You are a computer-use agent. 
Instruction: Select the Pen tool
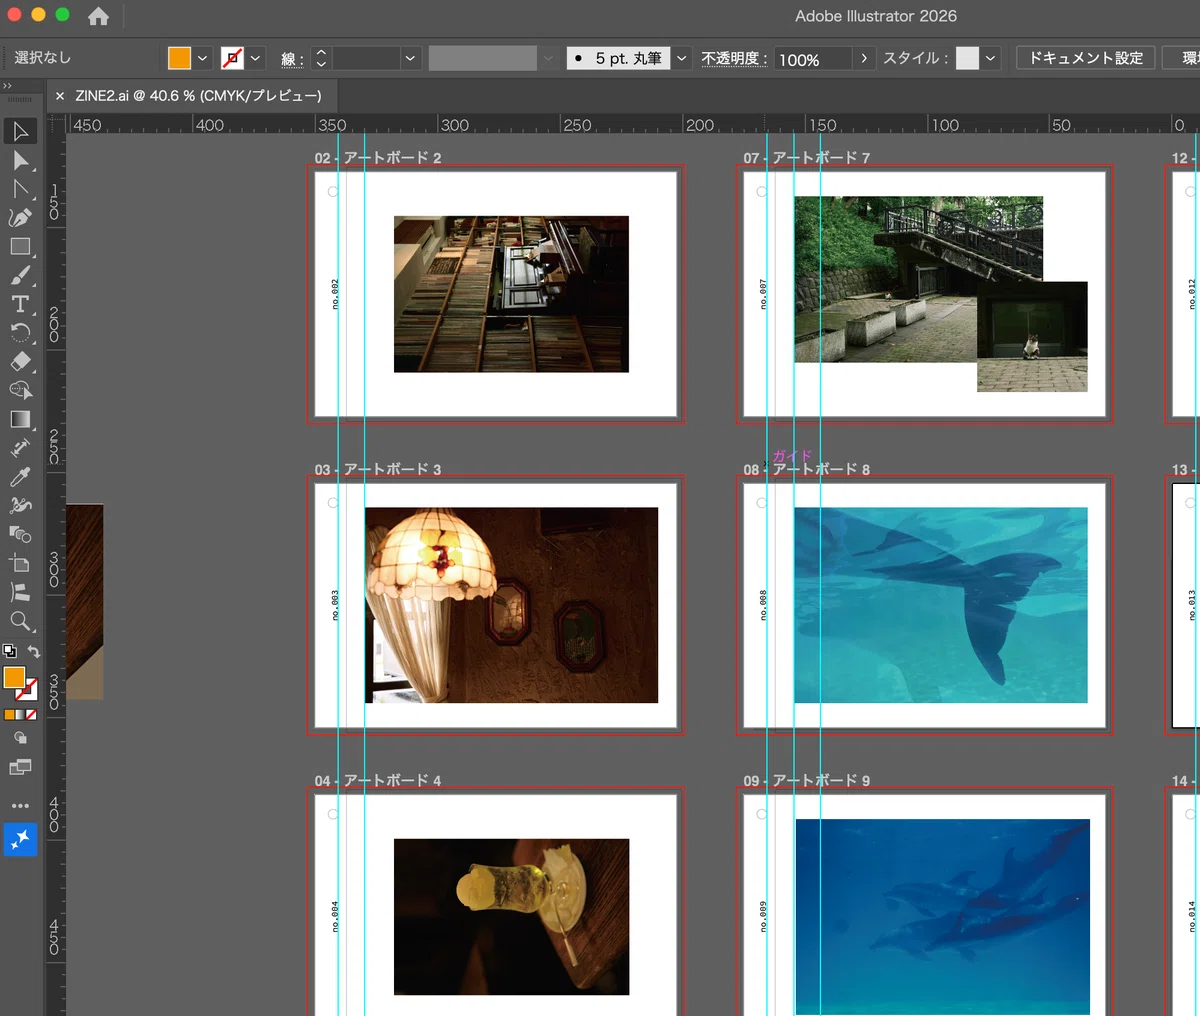point(20,218)
